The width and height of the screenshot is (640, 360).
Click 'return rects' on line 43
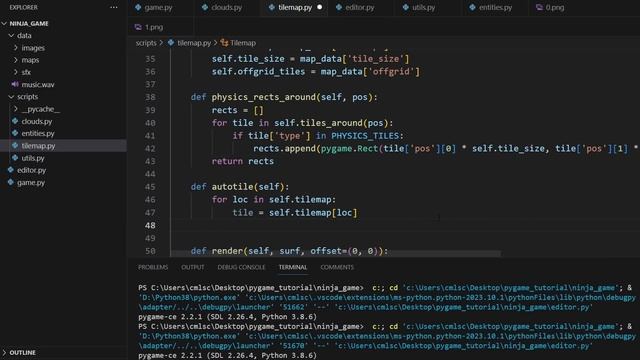click(x=242, y=161)
